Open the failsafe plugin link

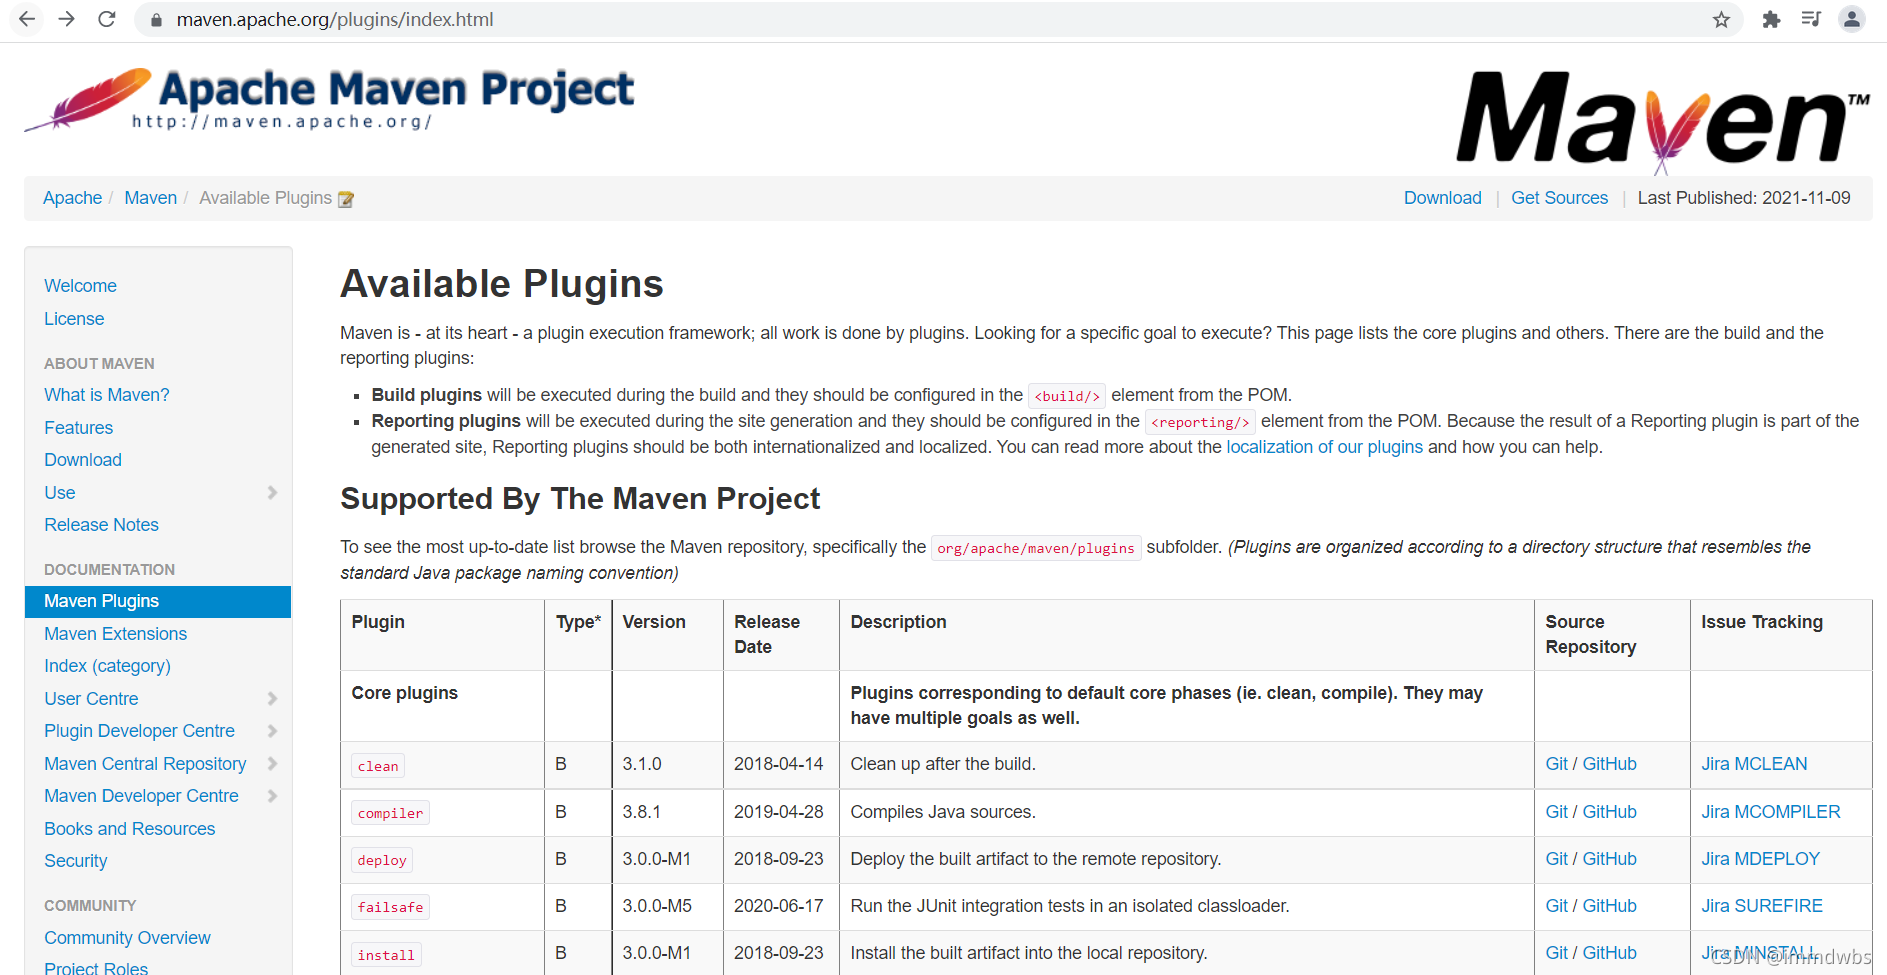click(390, 907)
